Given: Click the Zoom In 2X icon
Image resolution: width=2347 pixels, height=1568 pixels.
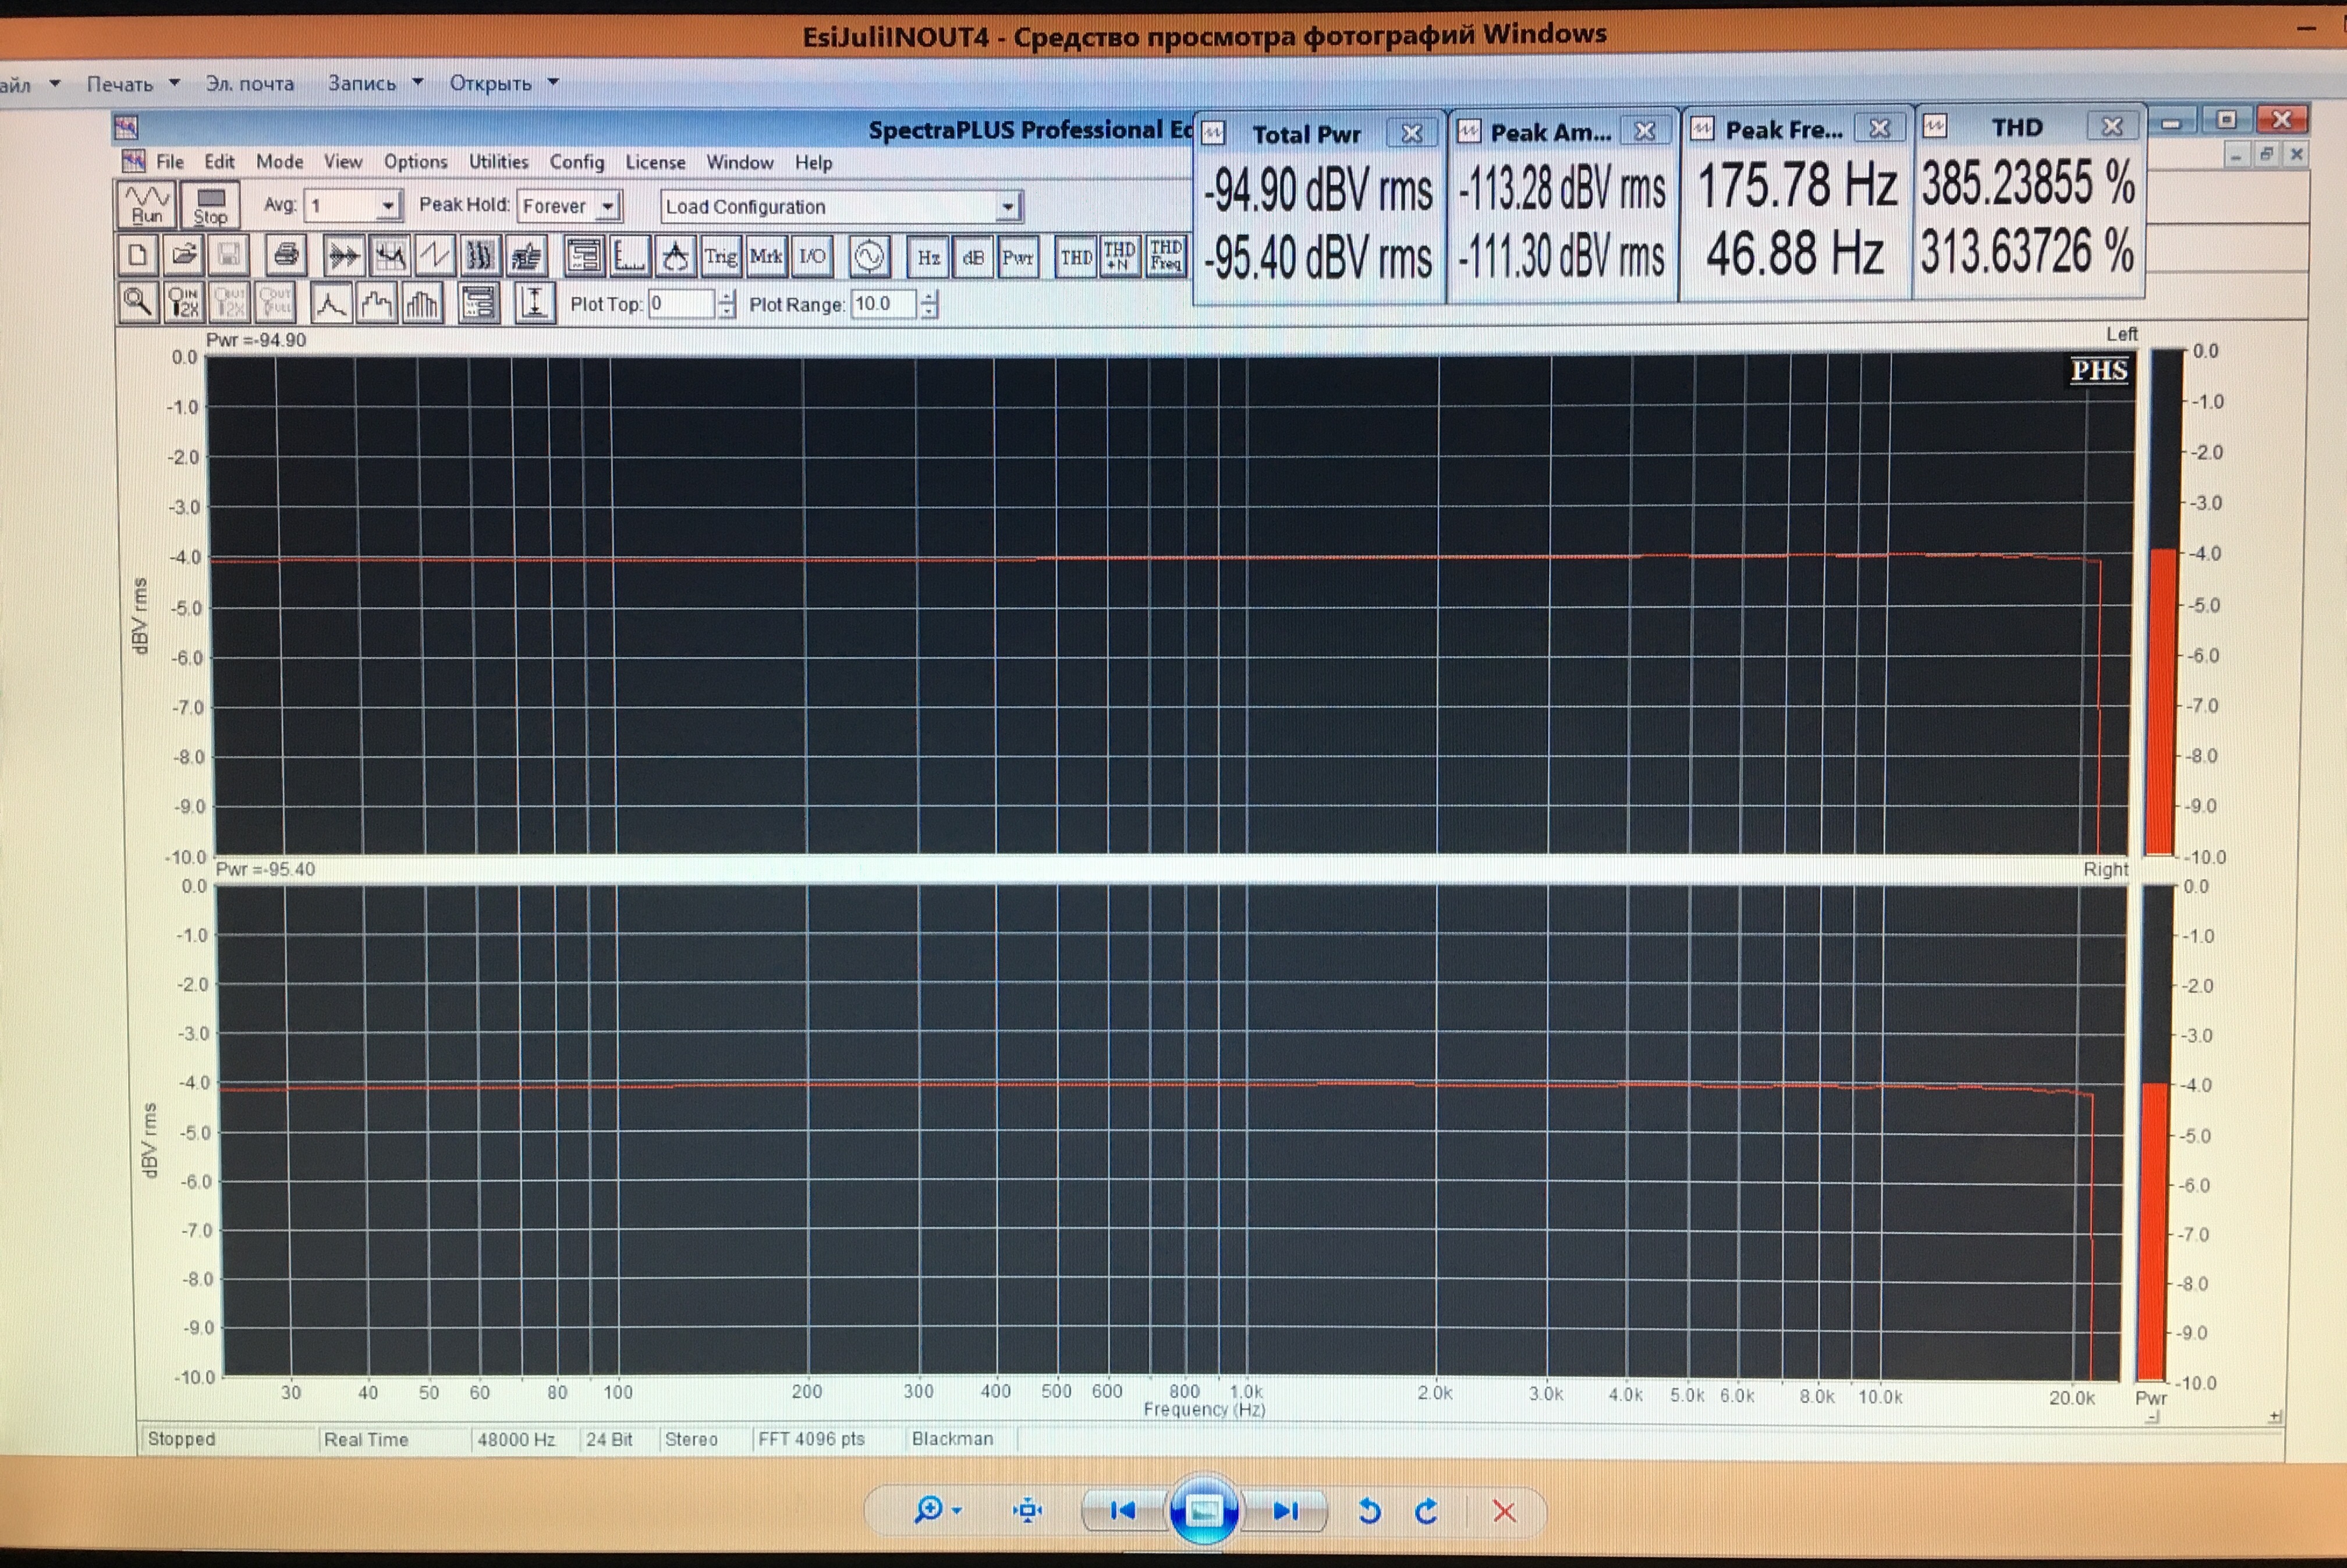Looking at the screenshot, I should [184, 302].
